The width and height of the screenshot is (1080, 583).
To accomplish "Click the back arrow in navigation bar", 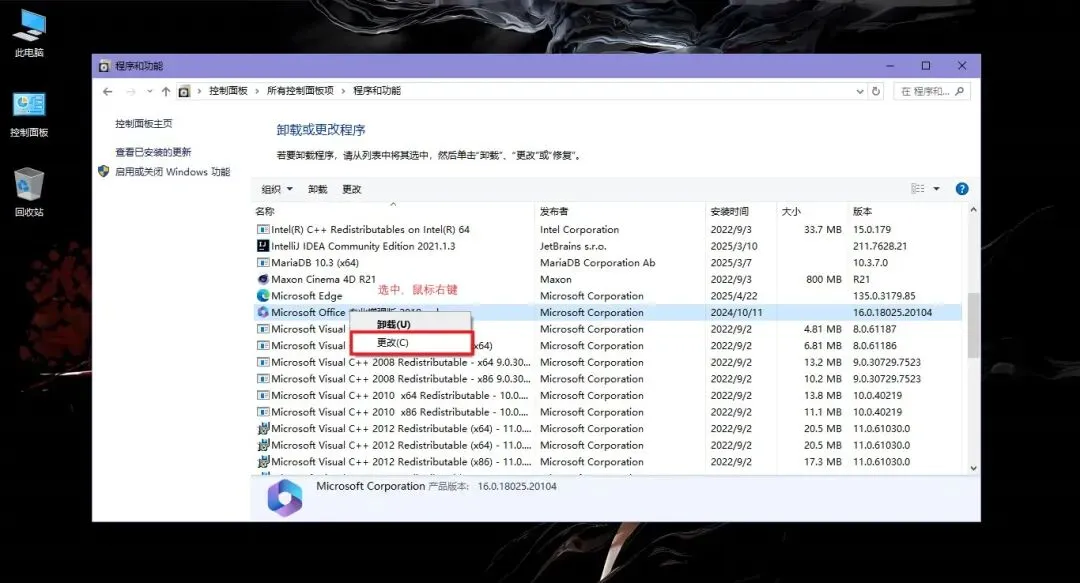I will pyautogui.click(x=107, y=91).
